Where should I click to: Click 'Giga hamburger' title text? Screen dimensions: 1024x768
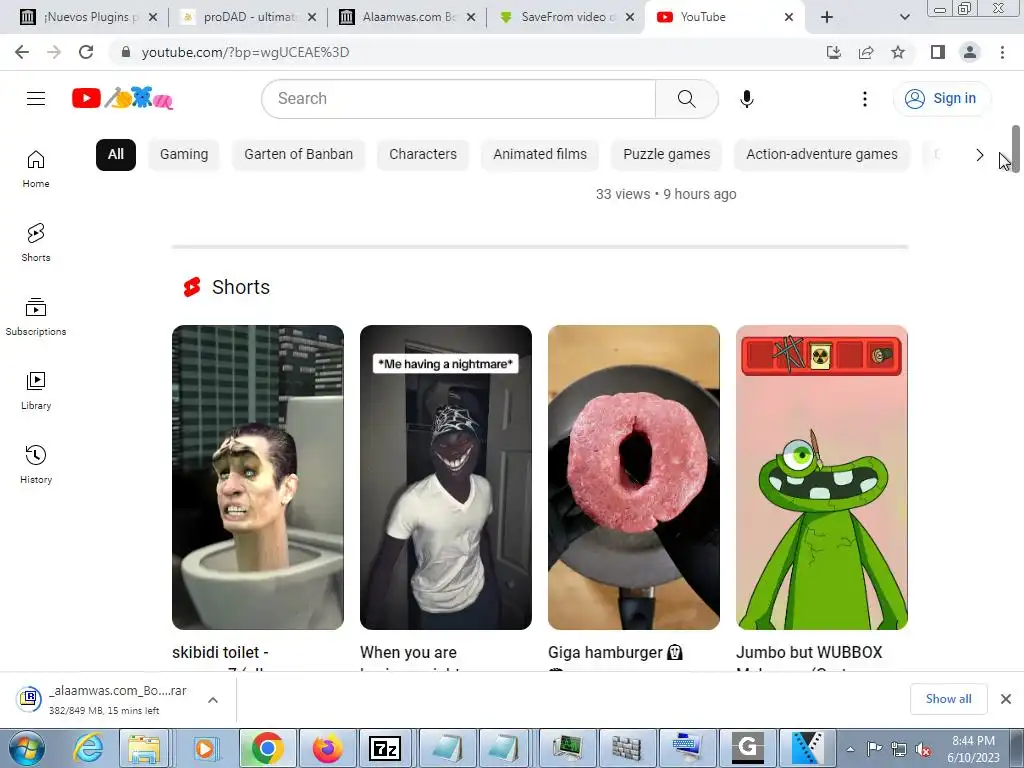[x=605, y=652]
